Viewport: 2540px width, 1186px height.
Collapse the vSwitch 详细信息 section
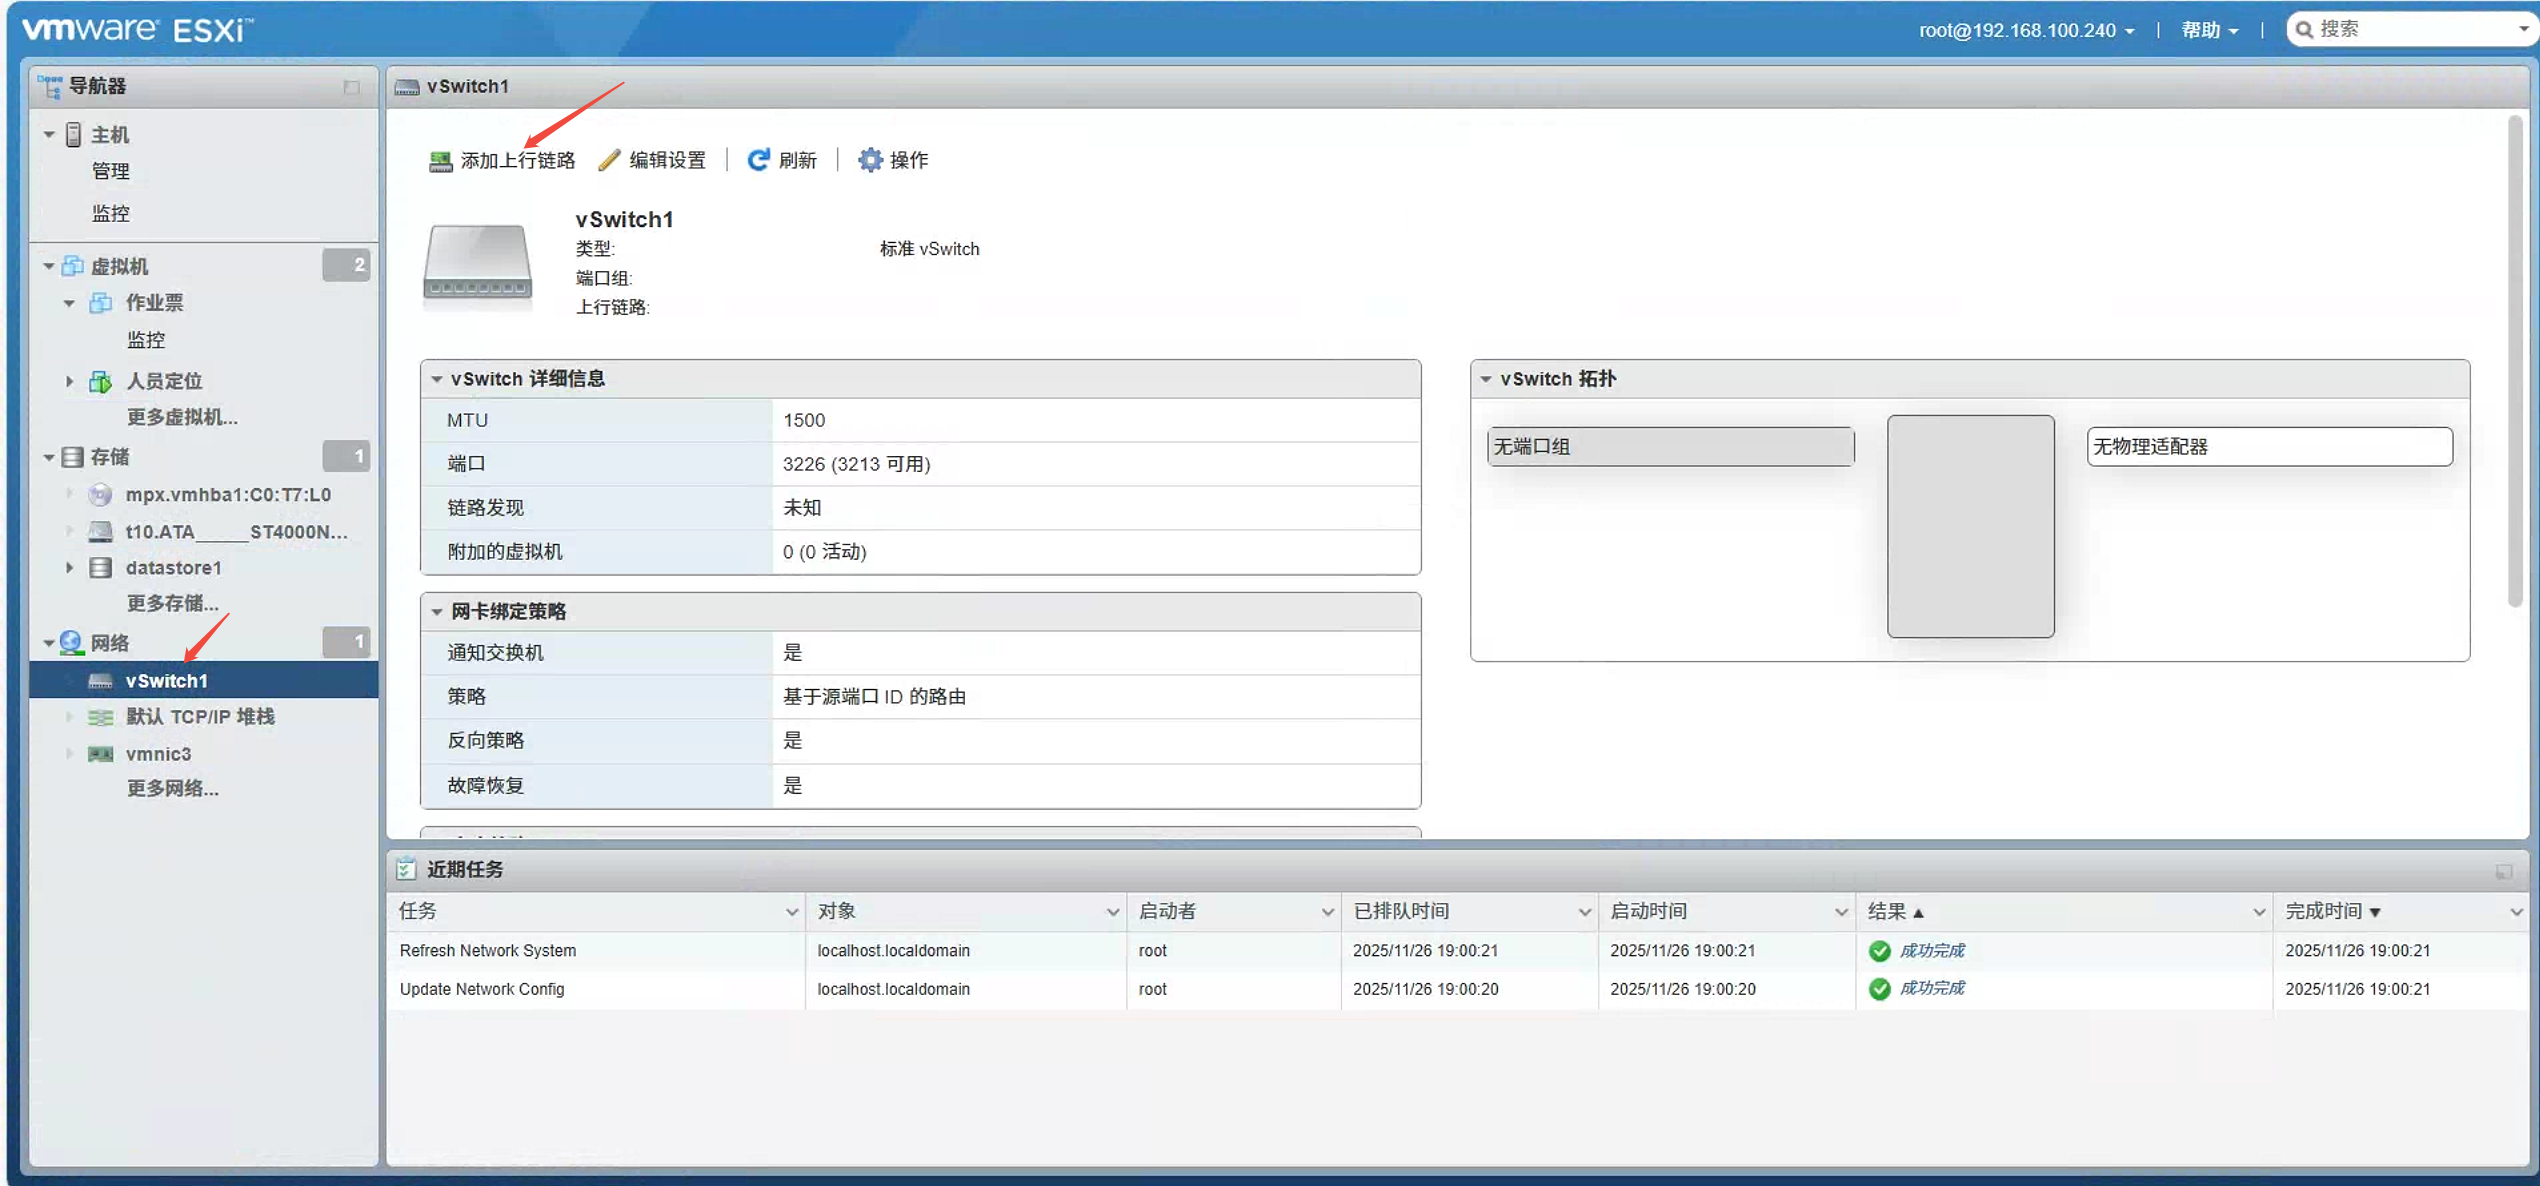point(437,379)
